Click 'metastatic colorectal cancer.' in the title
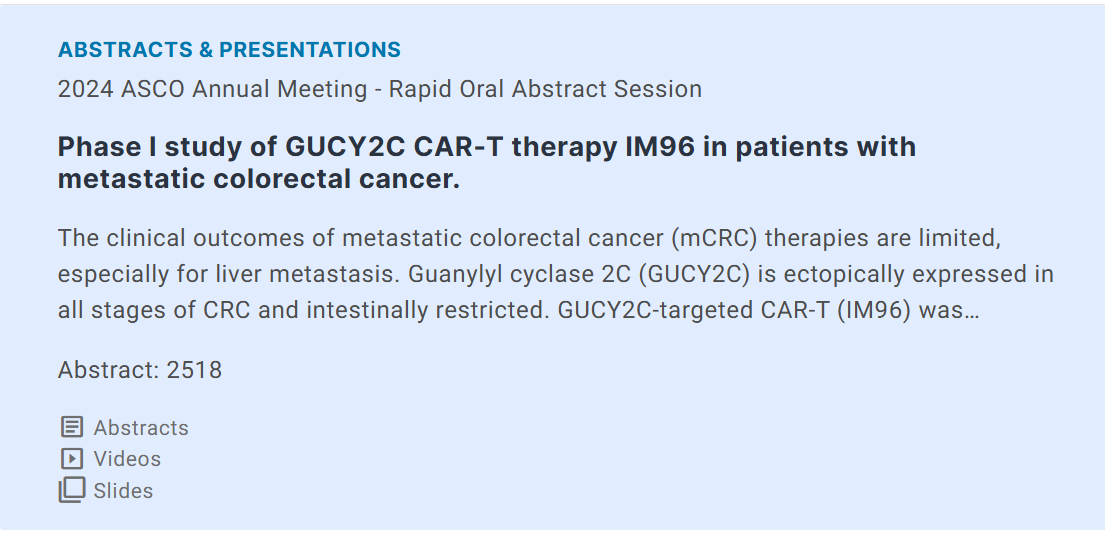The image size is (1105, 535). (x=259, y=179)
